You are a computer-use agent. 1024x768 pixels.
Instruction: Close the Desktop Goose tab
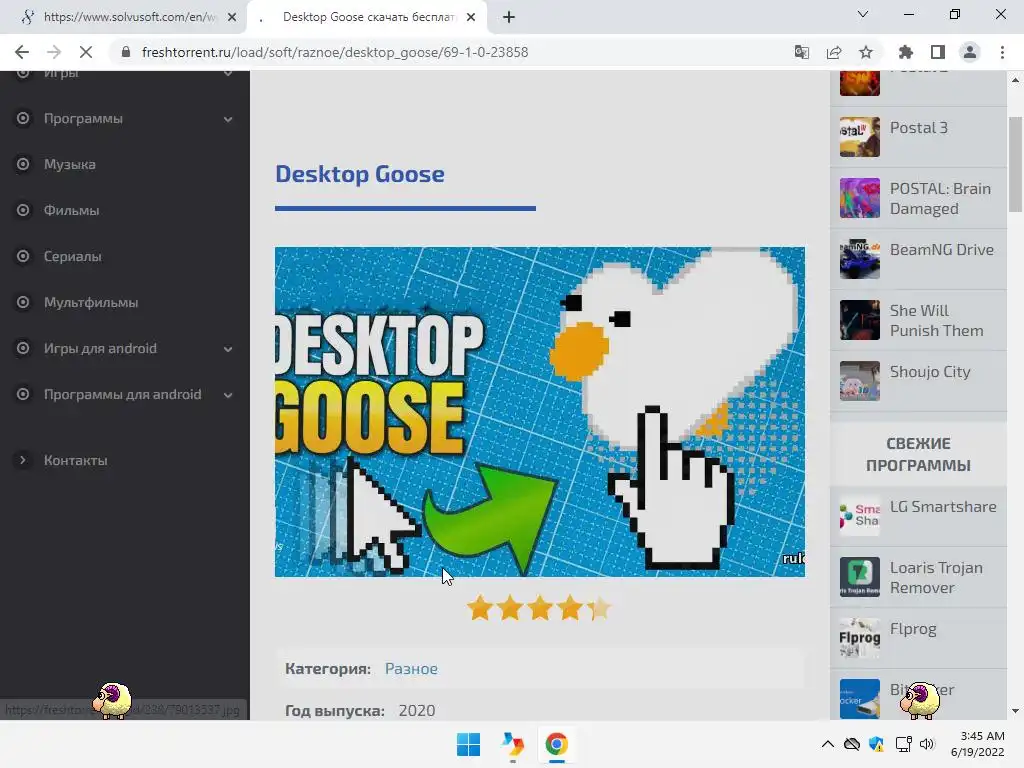tap(471, 18)
